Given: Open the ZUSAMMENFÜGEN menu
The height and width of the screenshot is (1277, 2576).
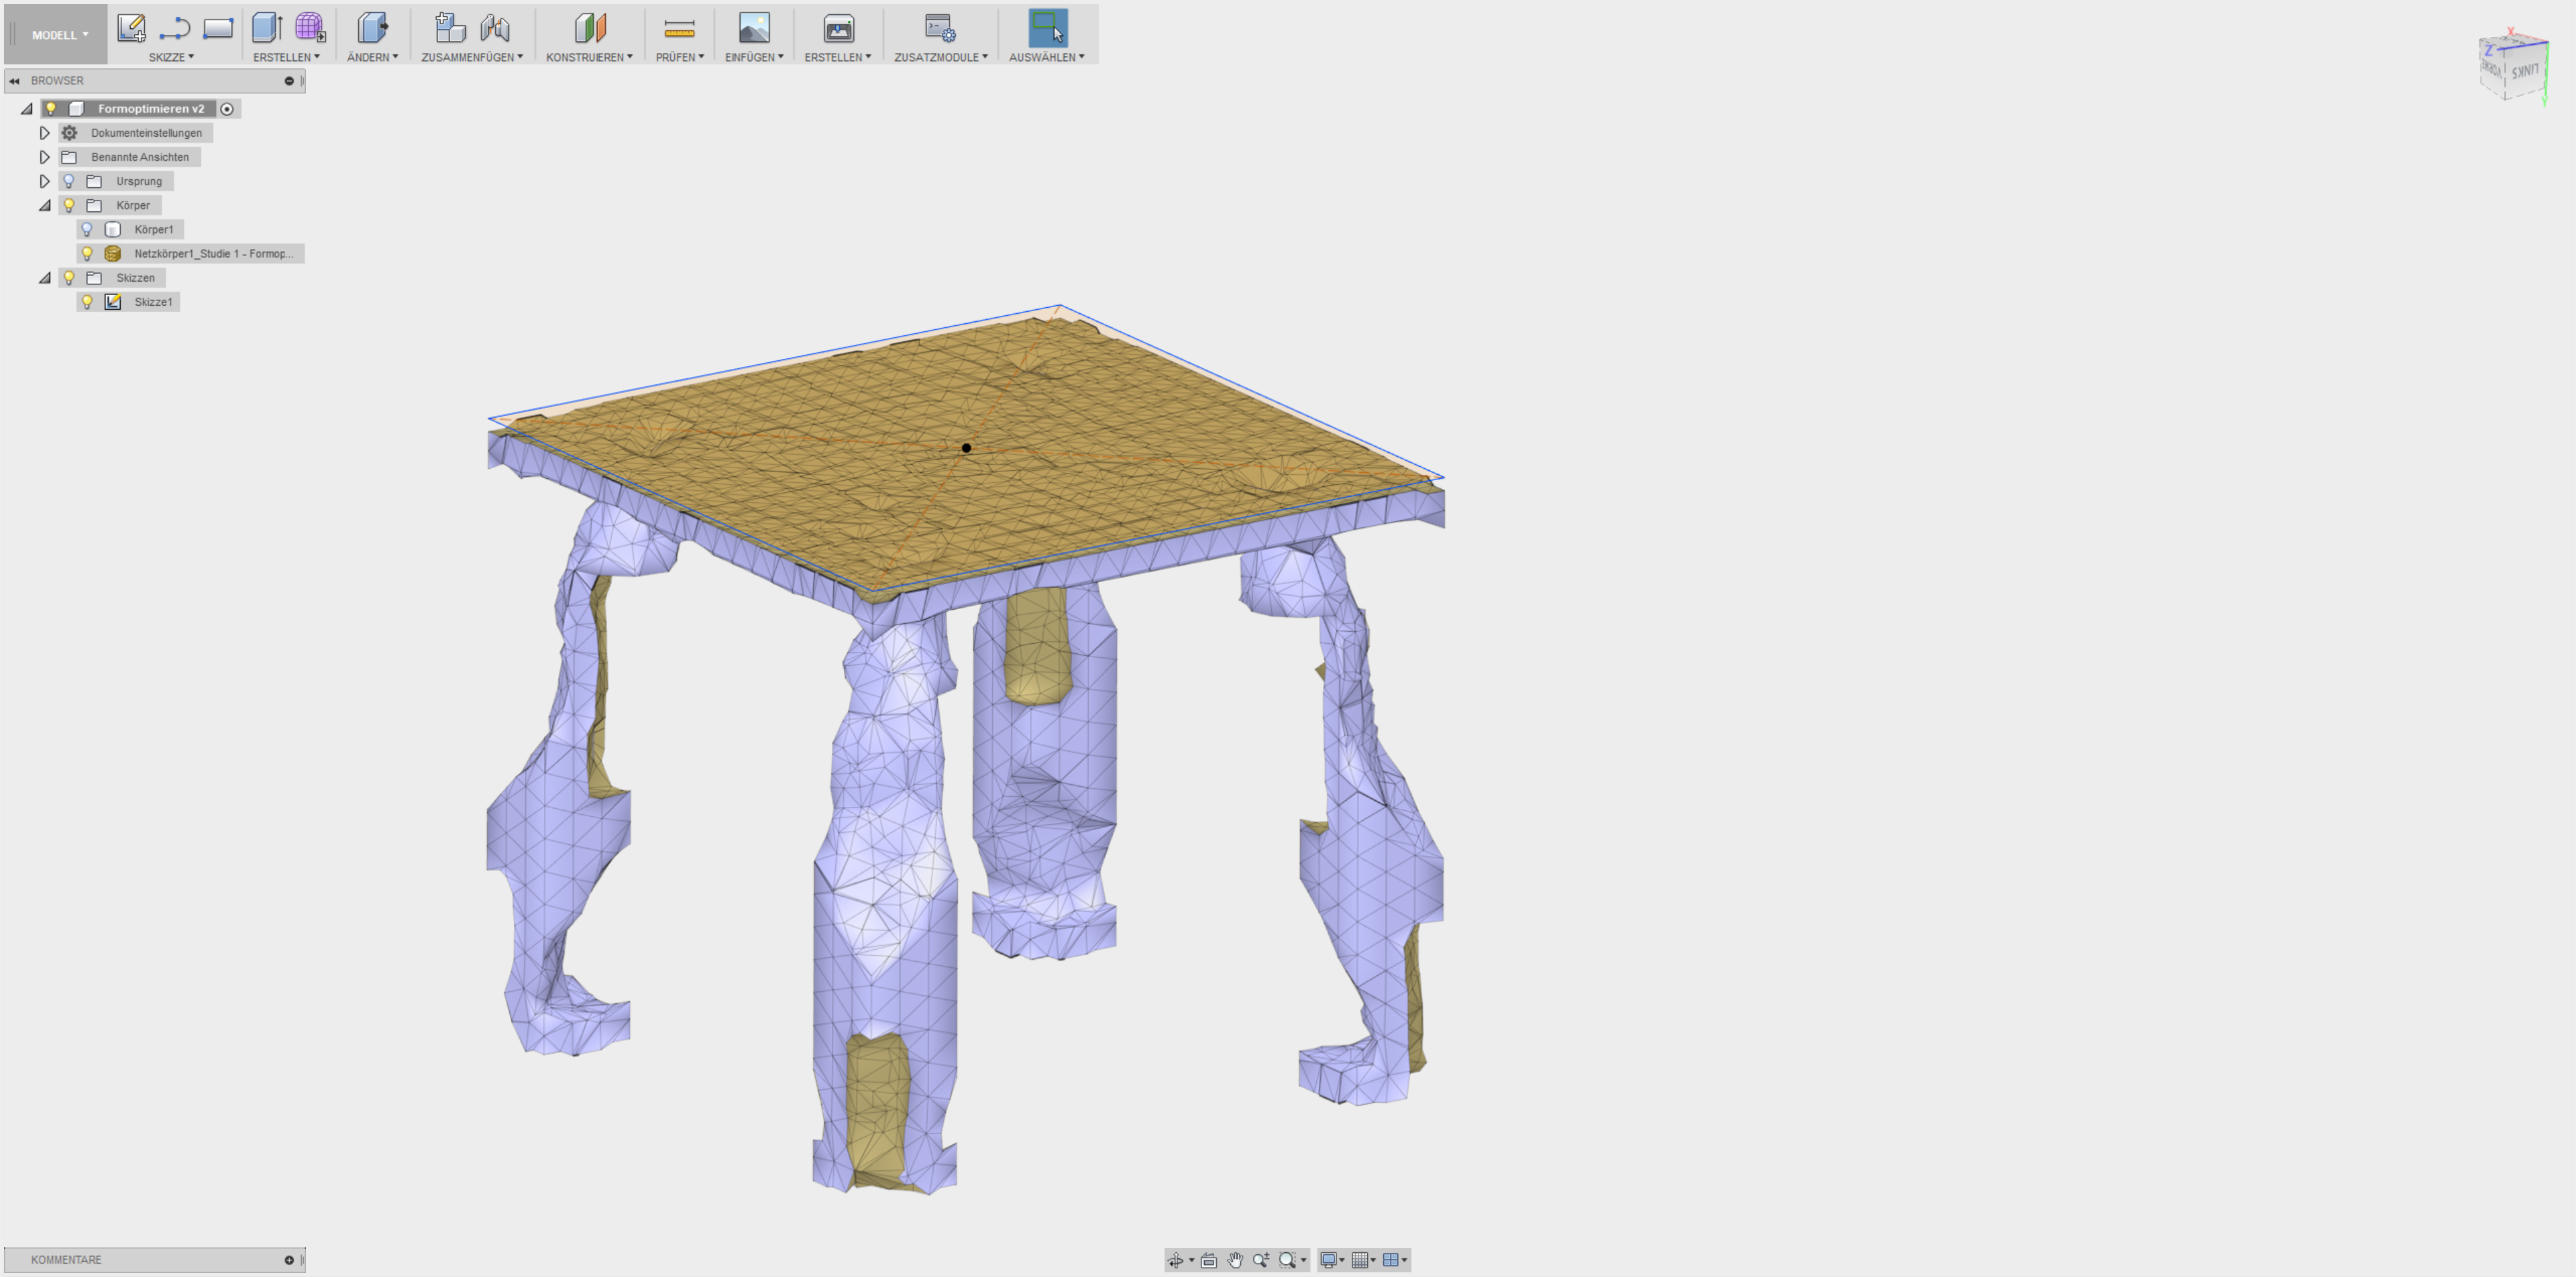Looking at the screenshot, I should coord(472,57).
